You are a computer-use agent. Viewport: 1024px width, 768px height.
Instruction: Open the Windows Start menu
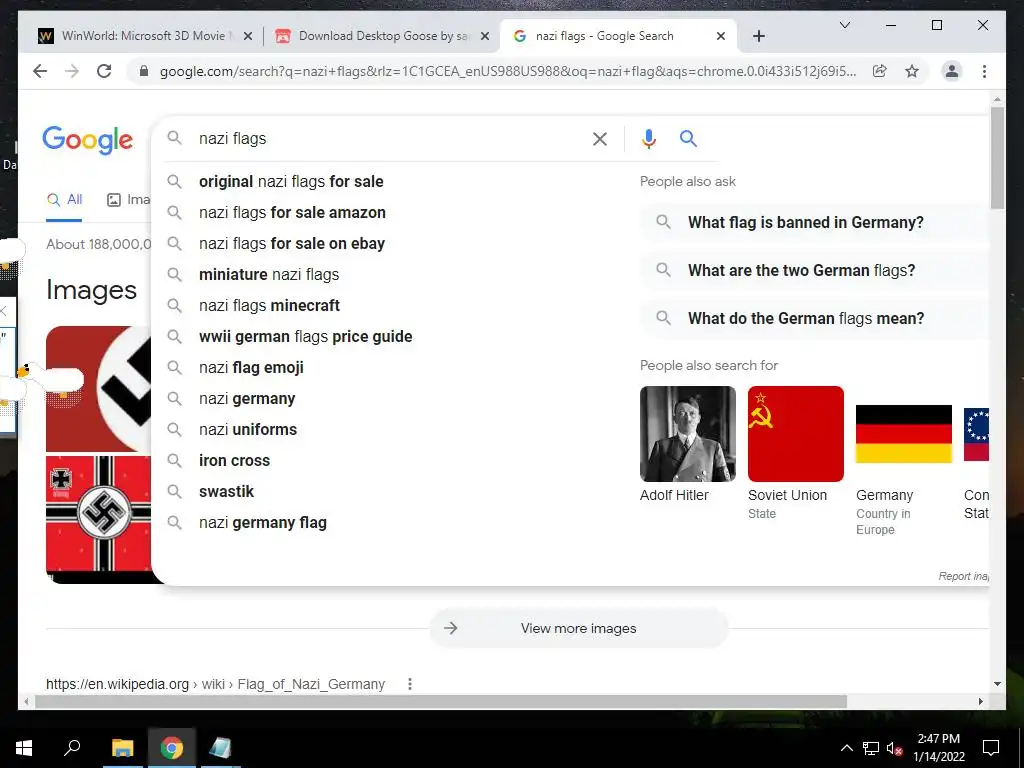(24, 748)
